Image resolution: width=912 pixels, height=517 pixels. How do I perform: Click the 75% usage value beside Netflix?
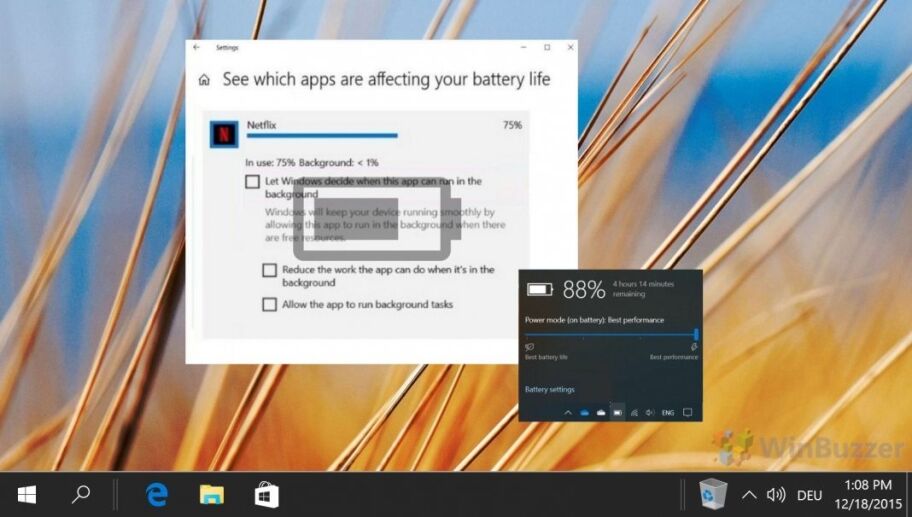[512, 125]
